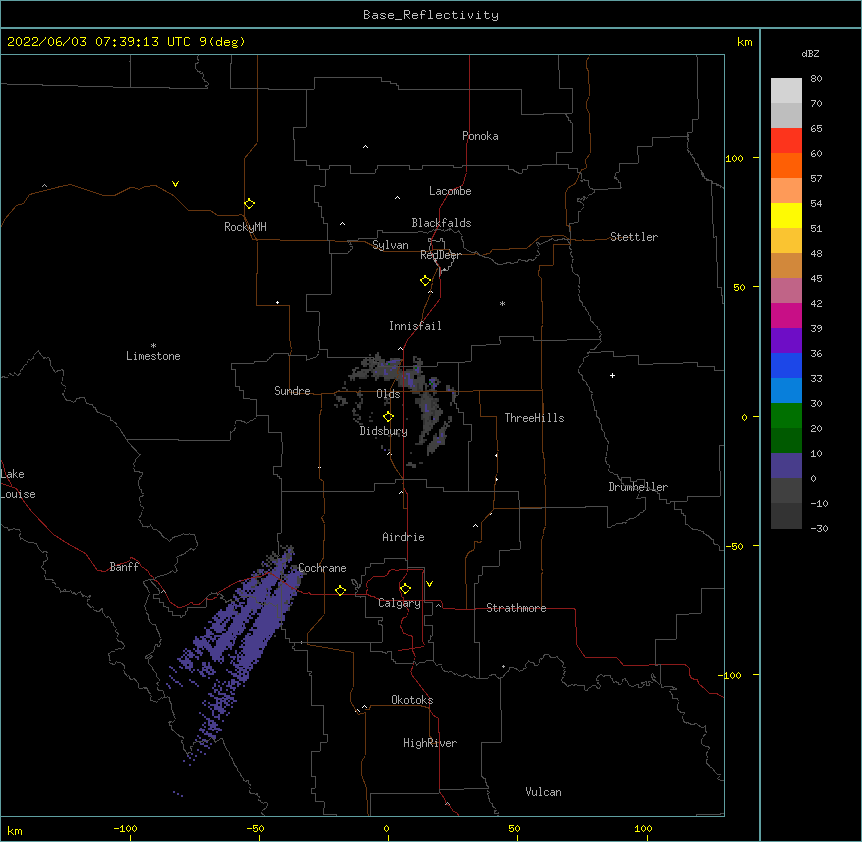Select the Strathmore label

[x=516, y=608]
